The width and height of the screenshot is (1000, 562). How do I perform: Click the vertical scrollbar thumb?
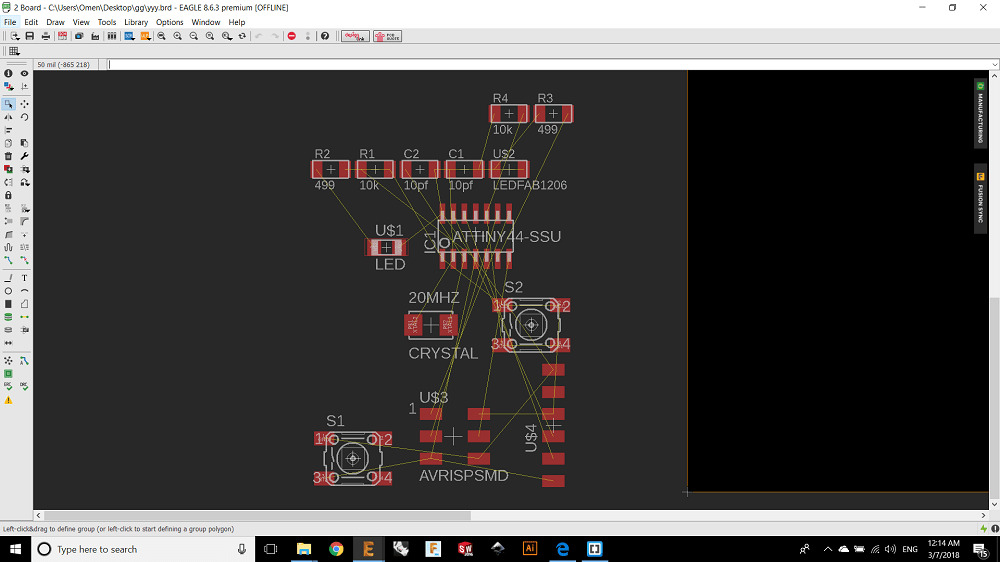tap(994, 399)
